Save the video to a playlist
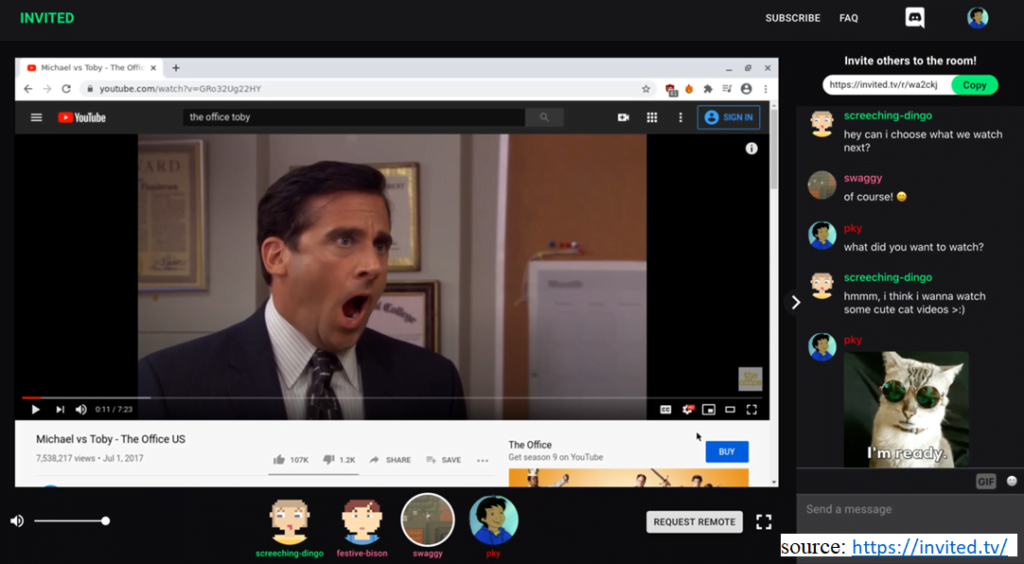Screen dimensions: 1024x564 coord(444,460)
